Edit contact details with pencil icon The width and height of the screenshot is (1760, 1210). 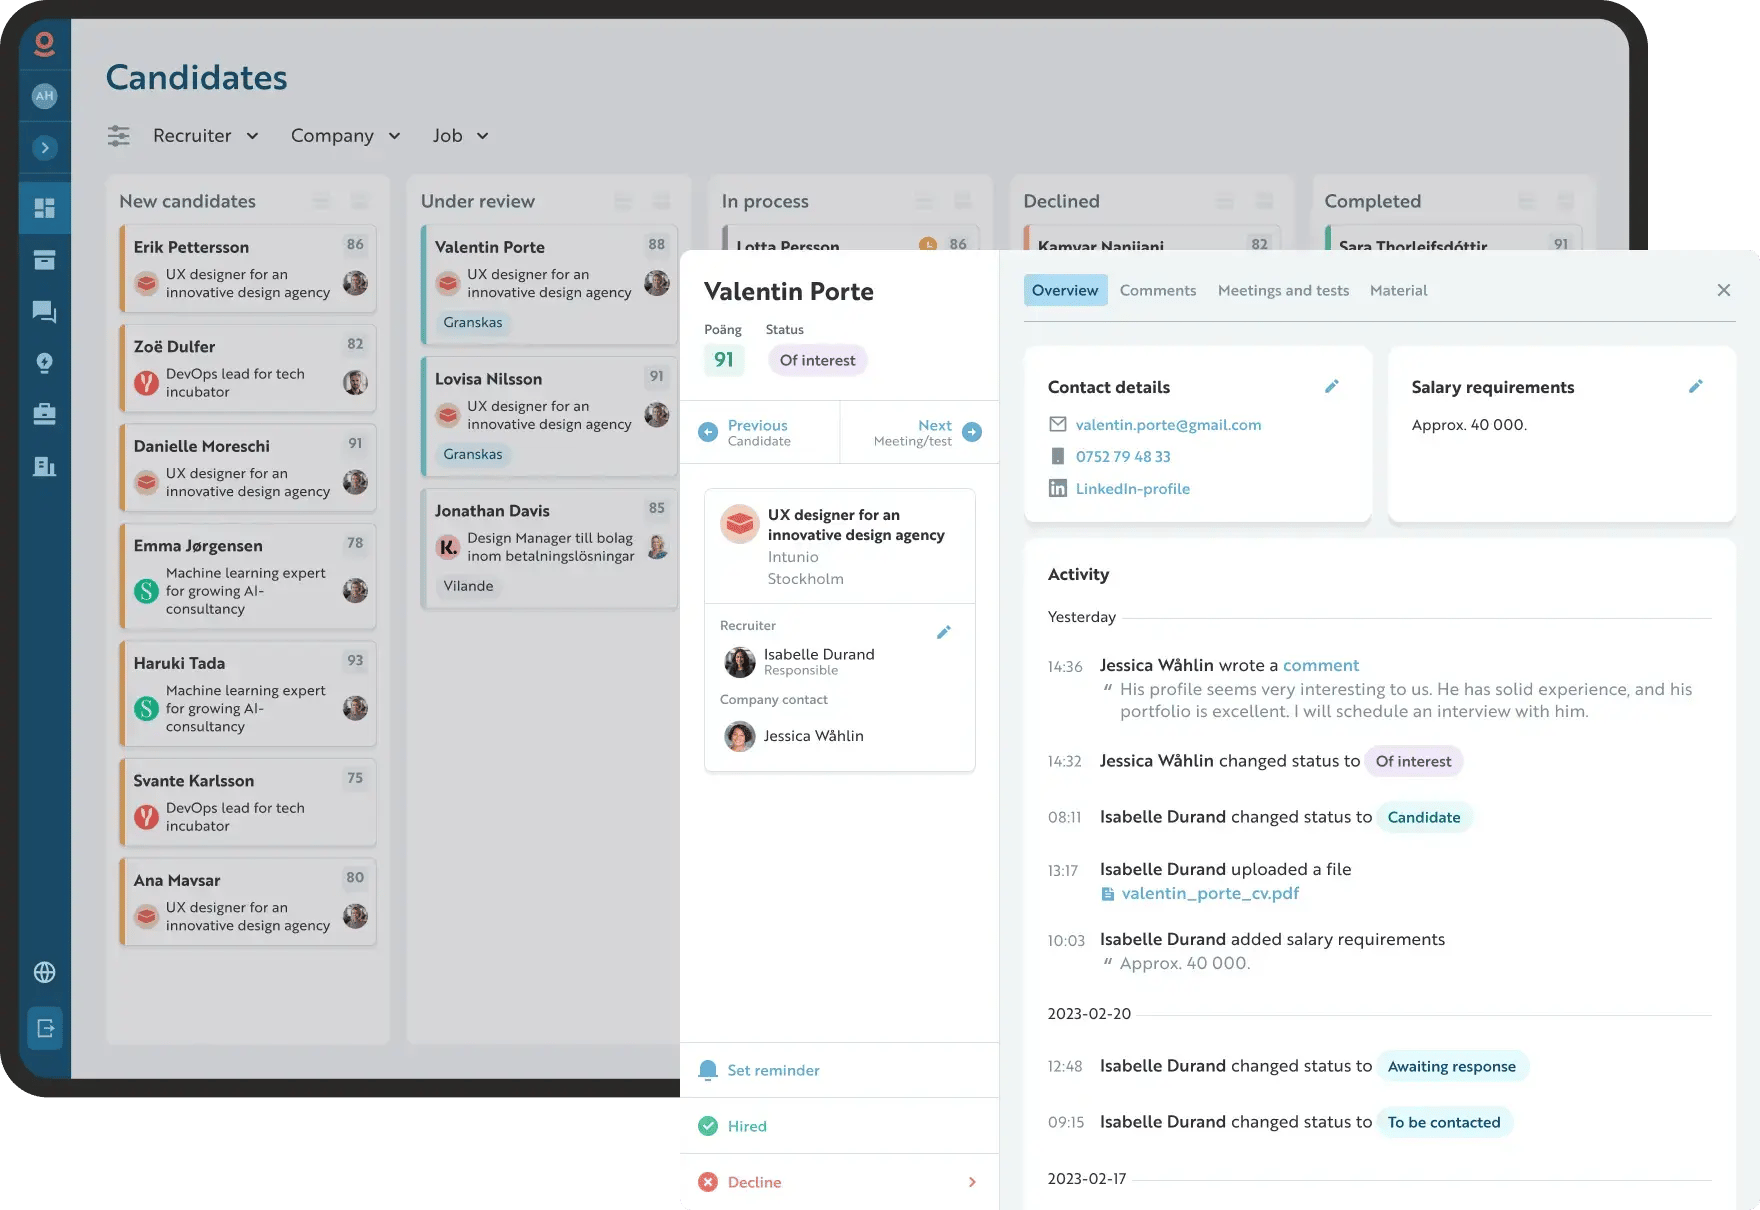pos(1331,387)
